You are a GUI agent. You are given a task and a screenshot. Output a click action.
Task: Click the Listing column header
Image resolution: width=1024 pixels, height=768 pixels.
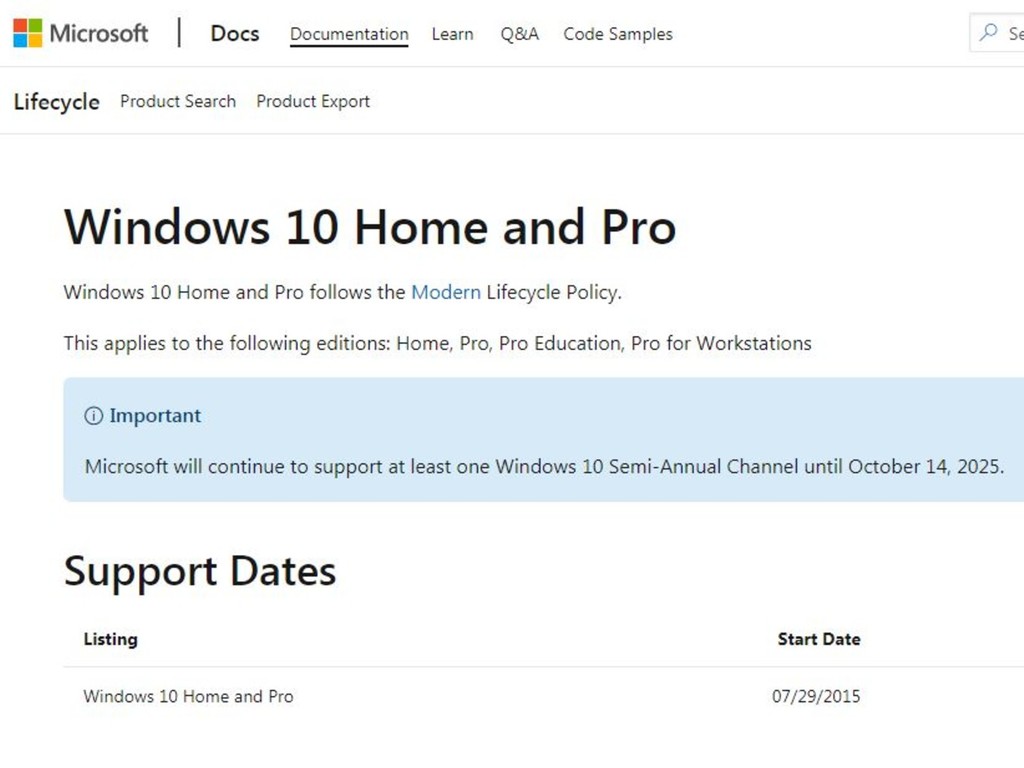point(110,639)
